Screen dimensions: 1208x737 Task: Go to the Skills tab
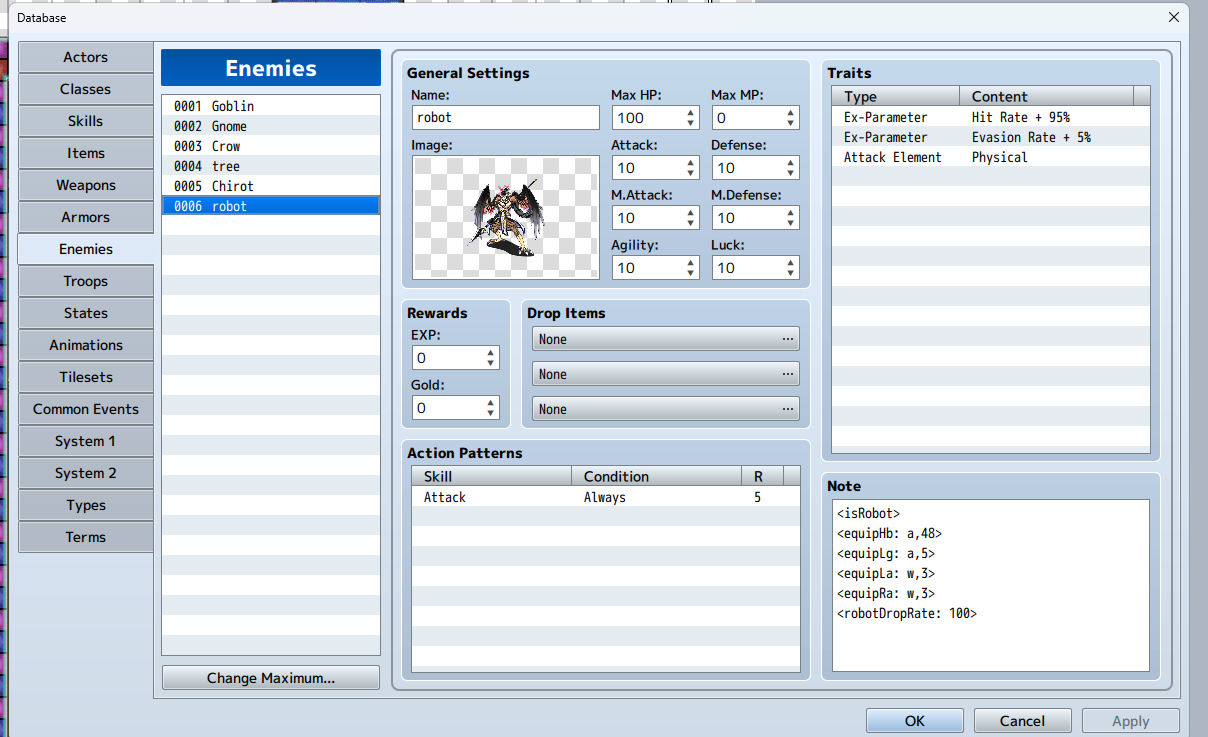click(x=86, y=121)
